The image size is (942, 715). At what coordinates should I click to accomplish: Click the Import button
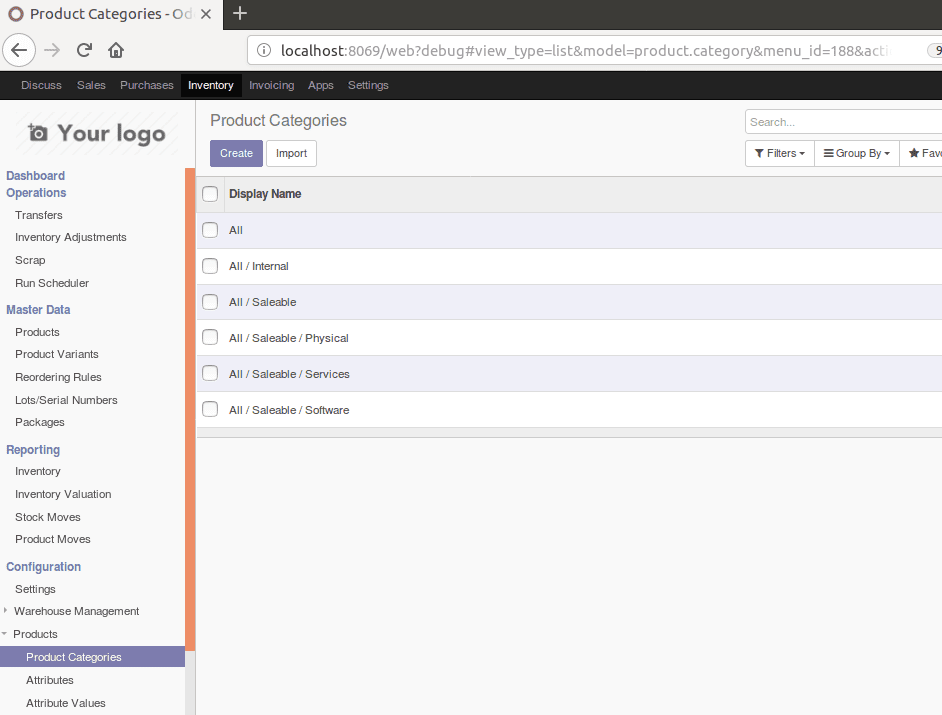point(291,153)
